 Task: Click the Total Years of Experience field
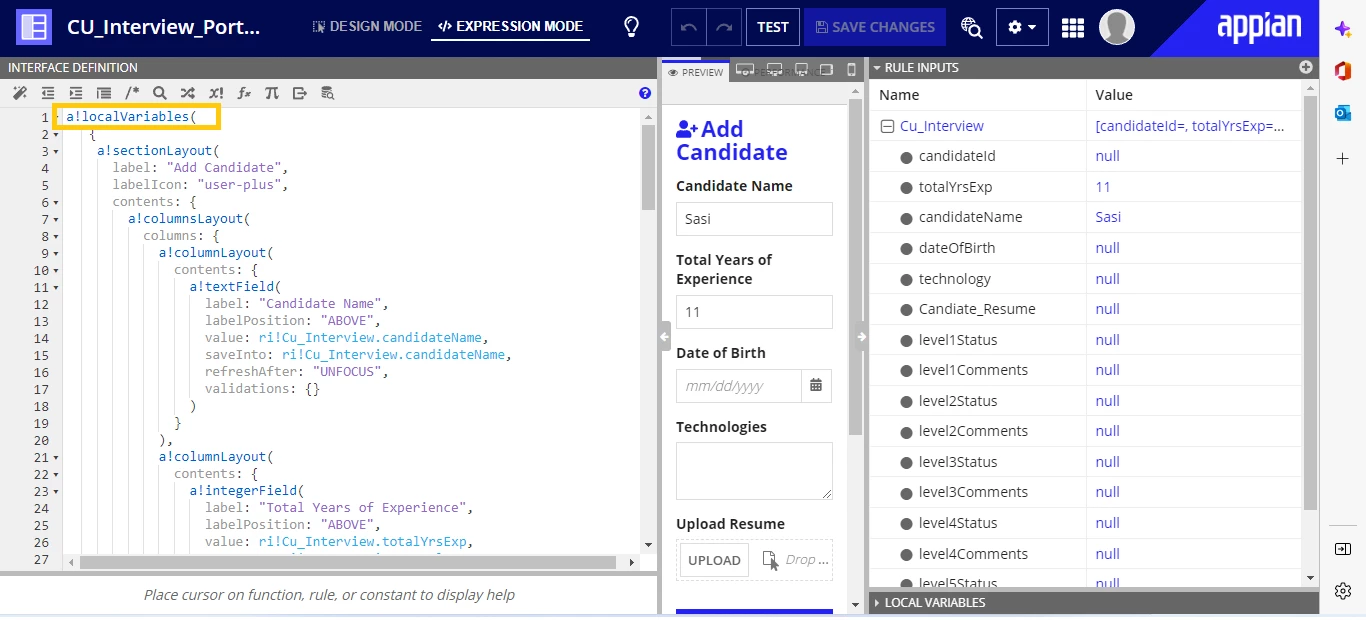[x=754, y=312]
